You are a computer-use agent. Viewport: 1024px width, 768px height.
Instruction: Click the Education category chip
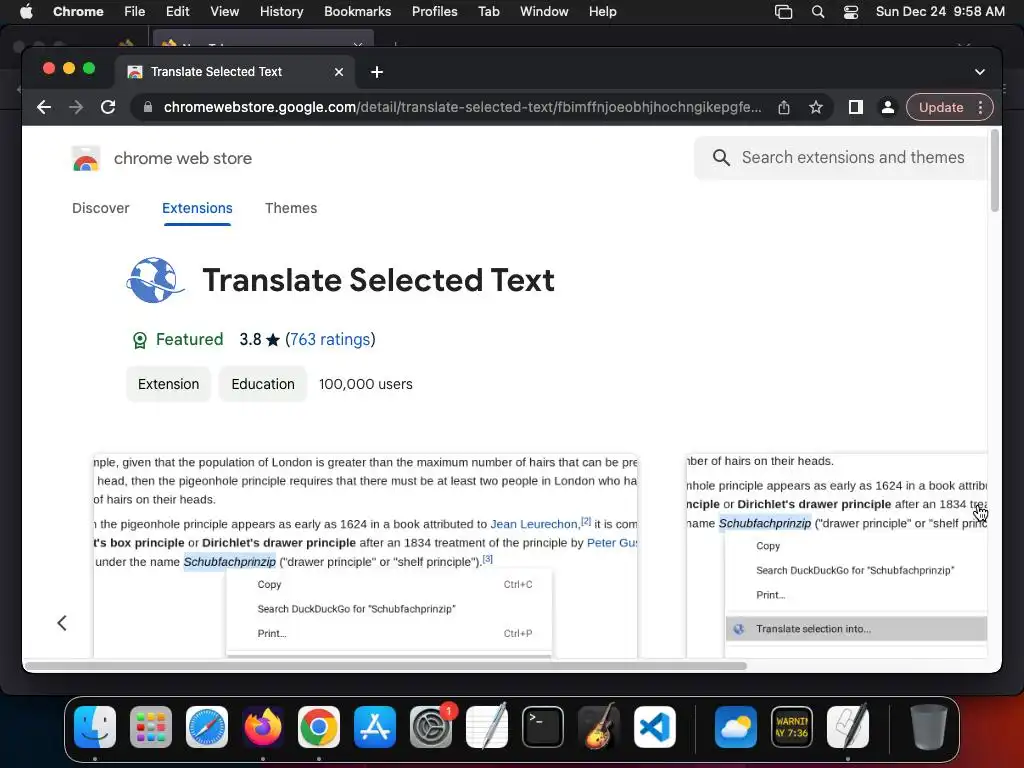[x=263, y=384]
